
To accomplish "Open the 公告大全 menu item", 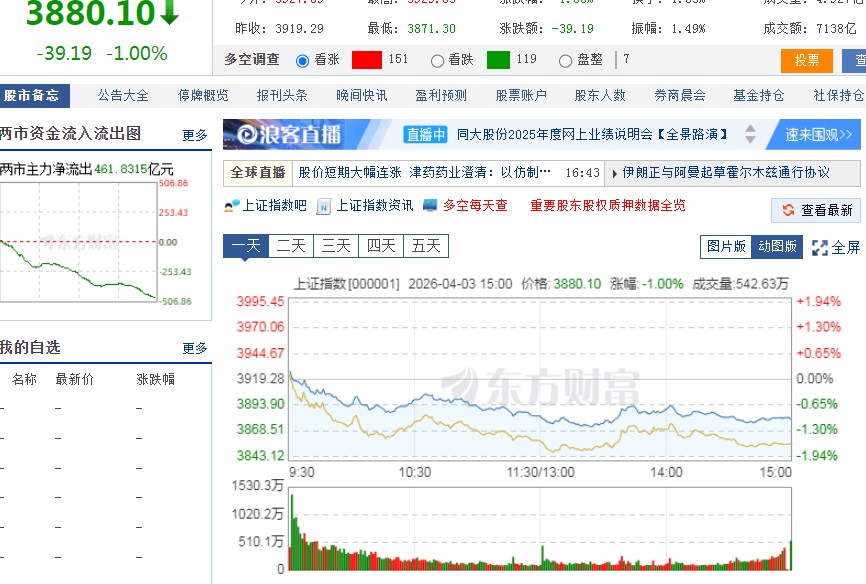I will coord(122,95).
